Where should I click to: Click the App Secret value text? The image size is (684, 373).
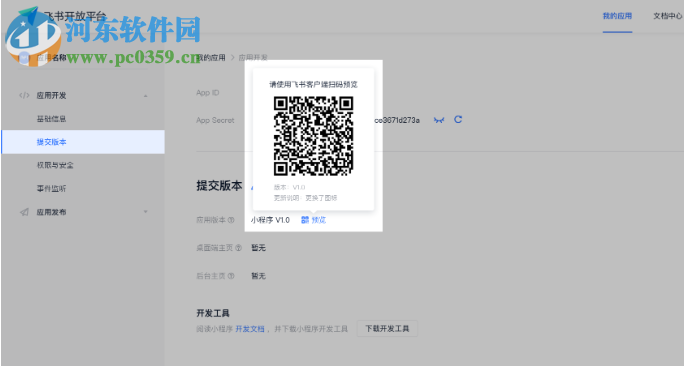[x=397, y=120]
